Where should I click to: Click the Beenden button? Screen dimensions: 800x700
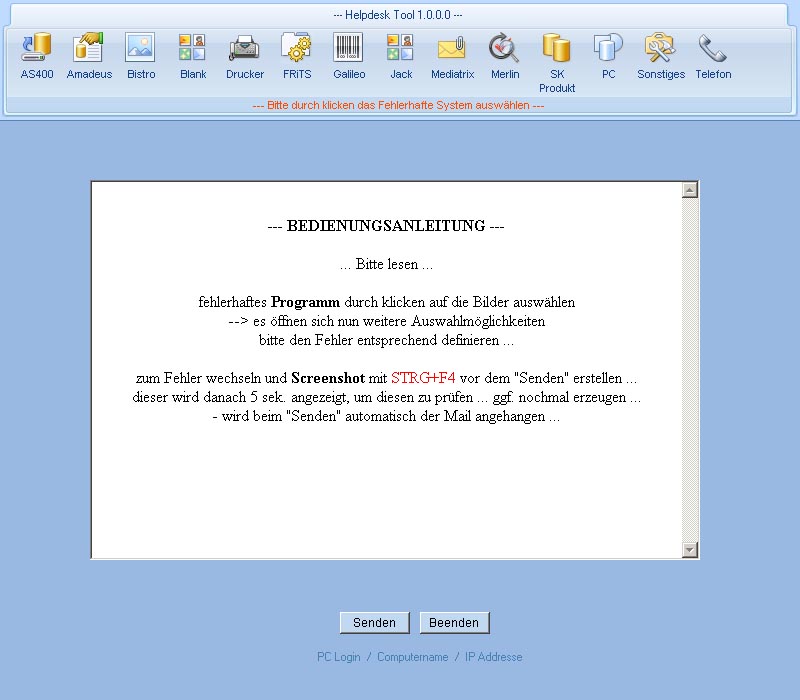coord(454,623)
